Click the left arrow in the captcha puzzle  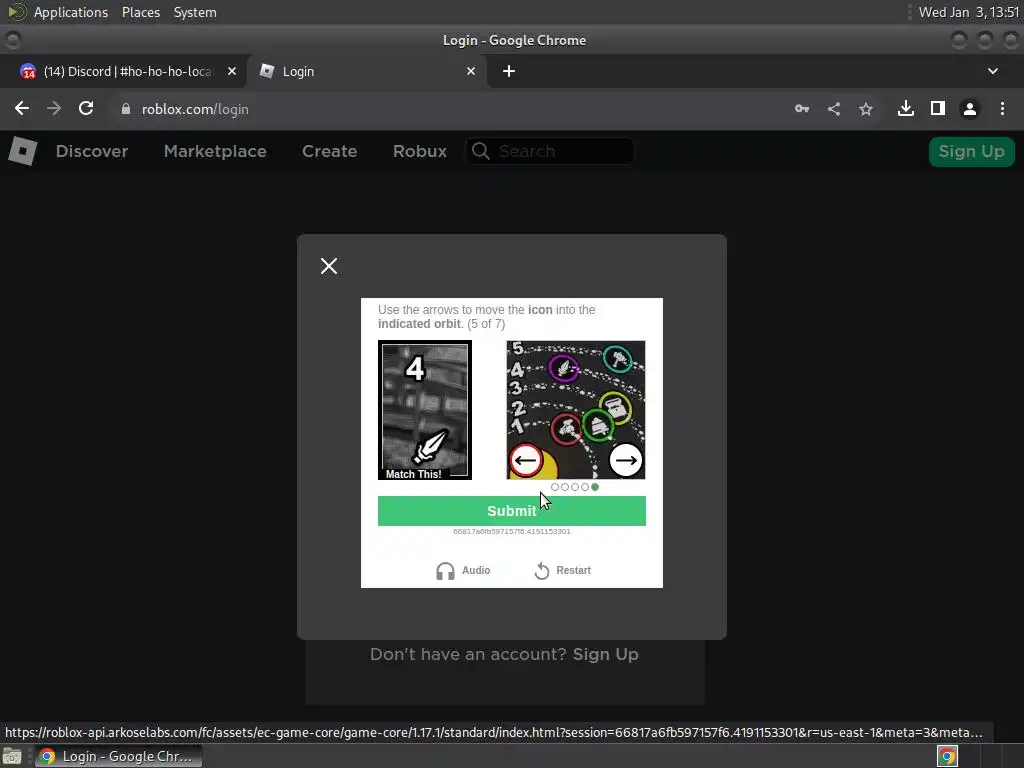point(526,460)
